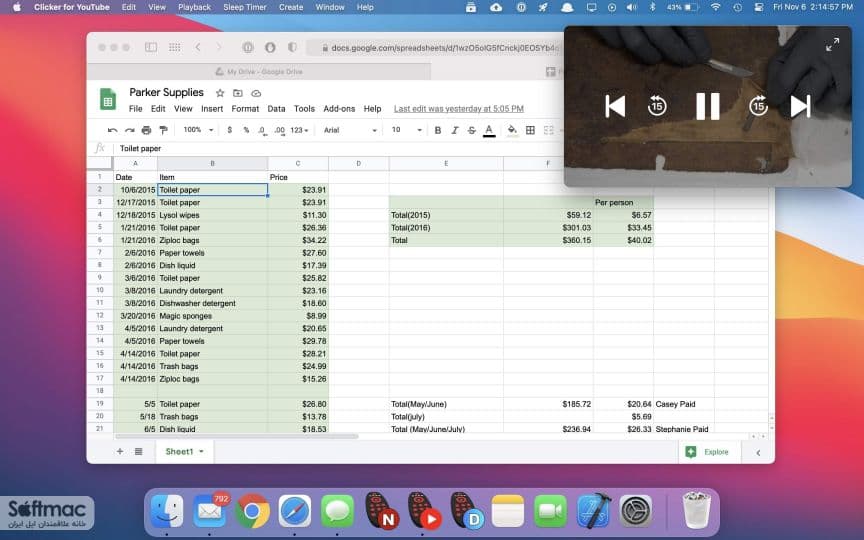Toggle strikethrough formatting

point(472,131)
